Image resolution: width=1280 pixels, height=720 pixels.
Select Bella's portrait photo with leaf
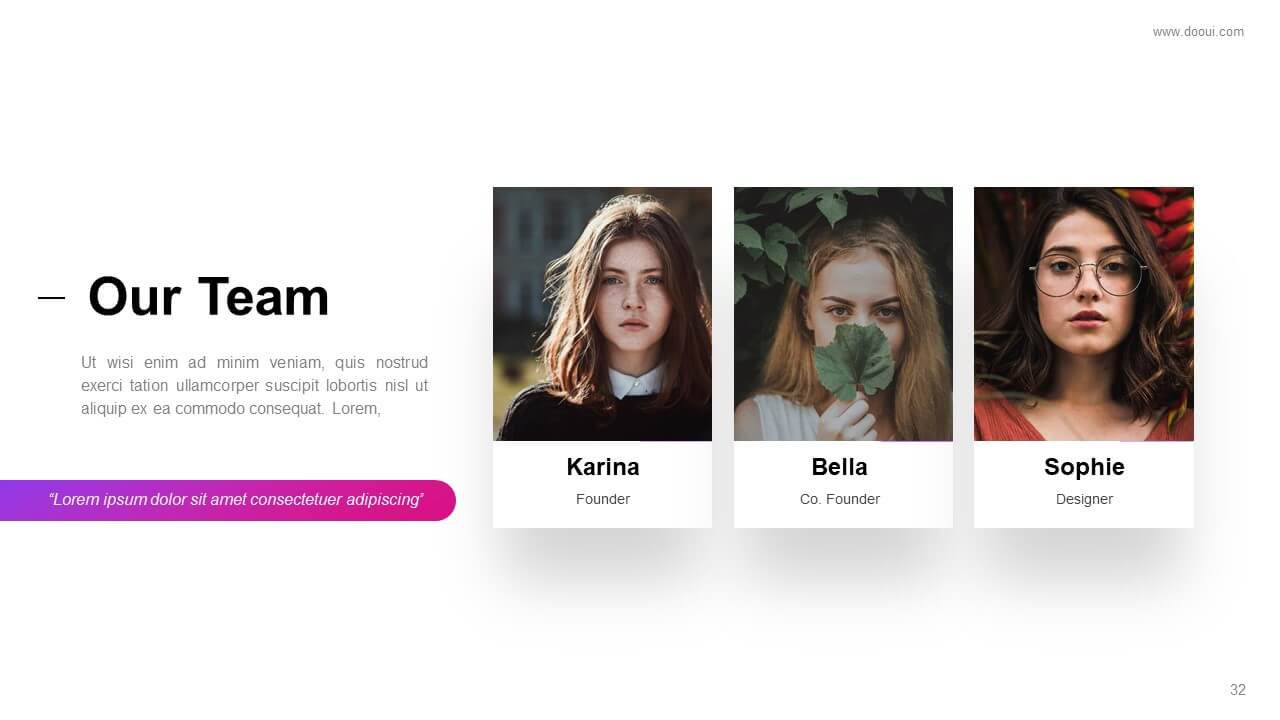[843, 314]
